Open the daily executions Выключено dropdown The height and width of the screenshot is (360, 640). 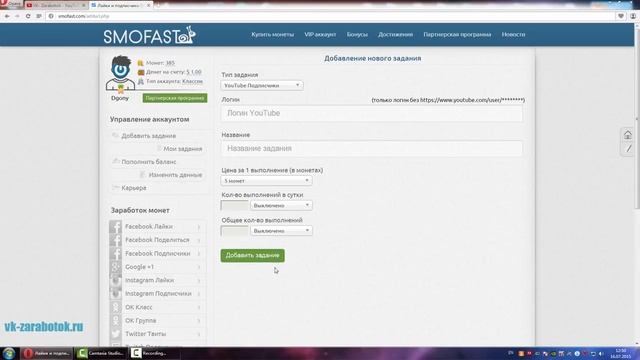point(281,205)
